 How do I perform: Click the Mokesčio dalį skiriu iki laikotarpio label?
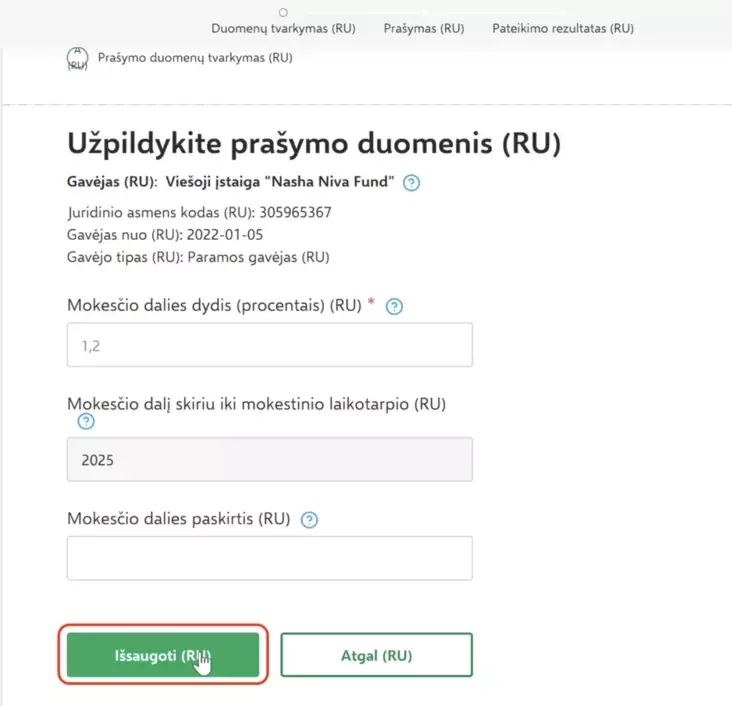point(256,404)
